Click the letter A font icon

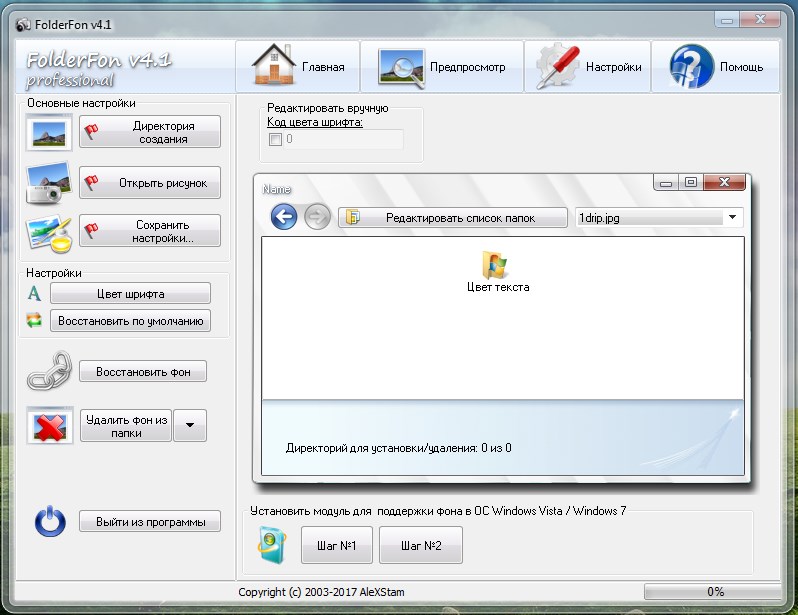[x=34, y=293]
